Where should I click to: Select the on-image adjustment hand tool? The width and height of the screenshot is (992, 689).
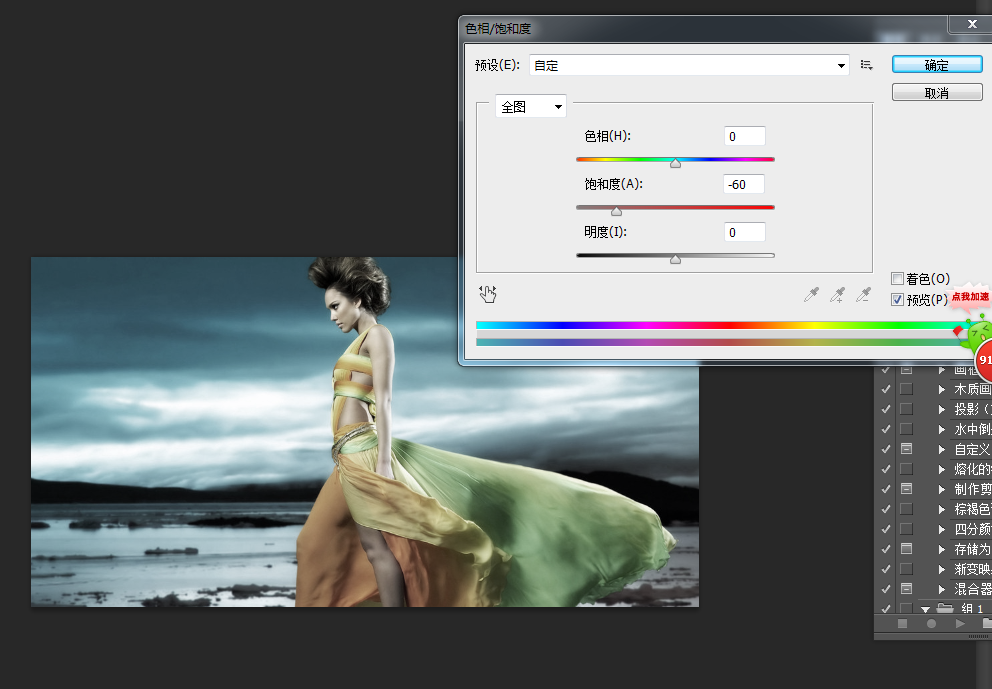click(488, 294)
